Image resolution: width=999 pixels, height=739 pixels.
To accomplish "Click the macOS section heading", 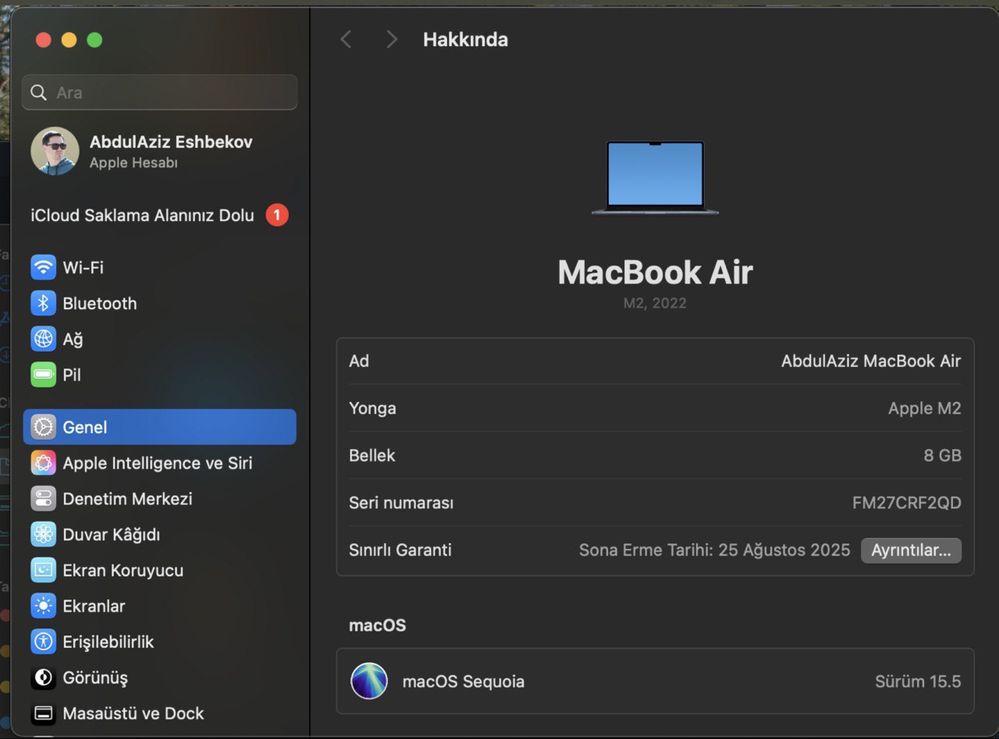I will [x=377, y=626].
